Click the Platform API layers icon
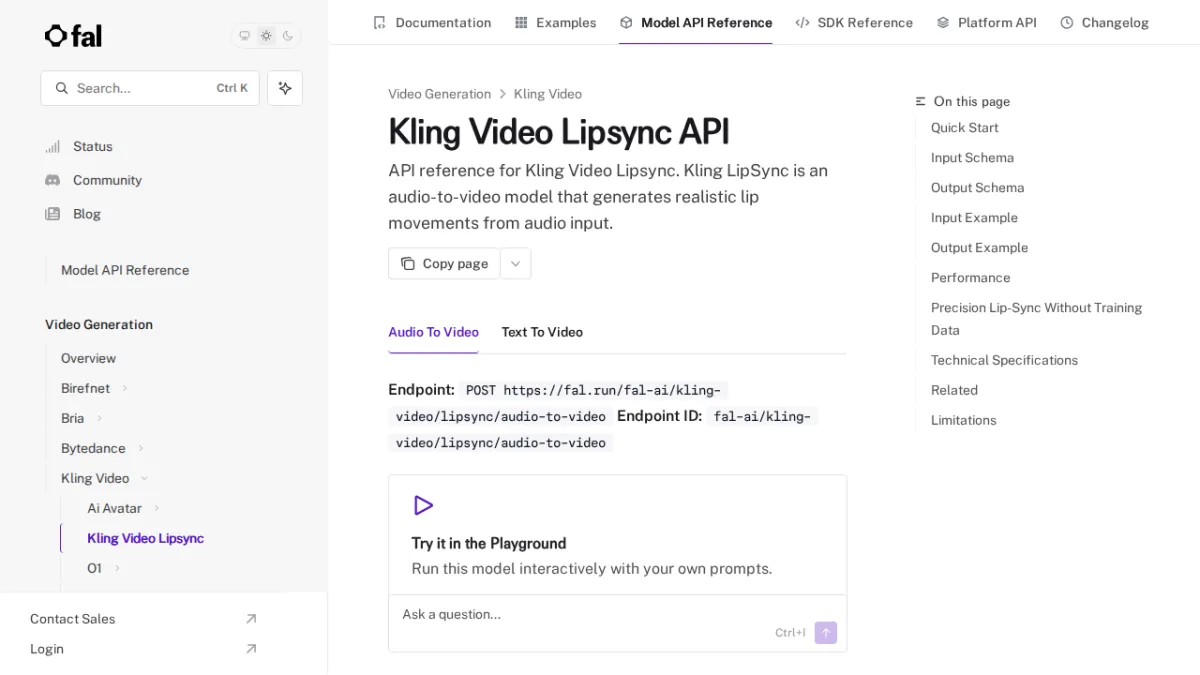Viewport: 1200px width, 675px height. pyautogui.click(x=943, y=22)
